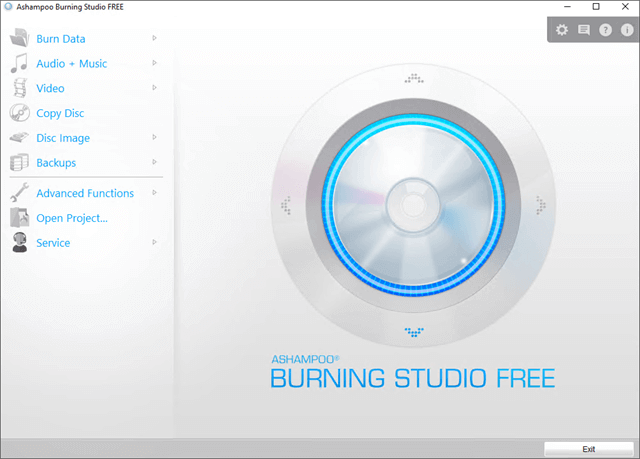
Task: Click the Open Project file icon
Action: (x=20, y=217)
